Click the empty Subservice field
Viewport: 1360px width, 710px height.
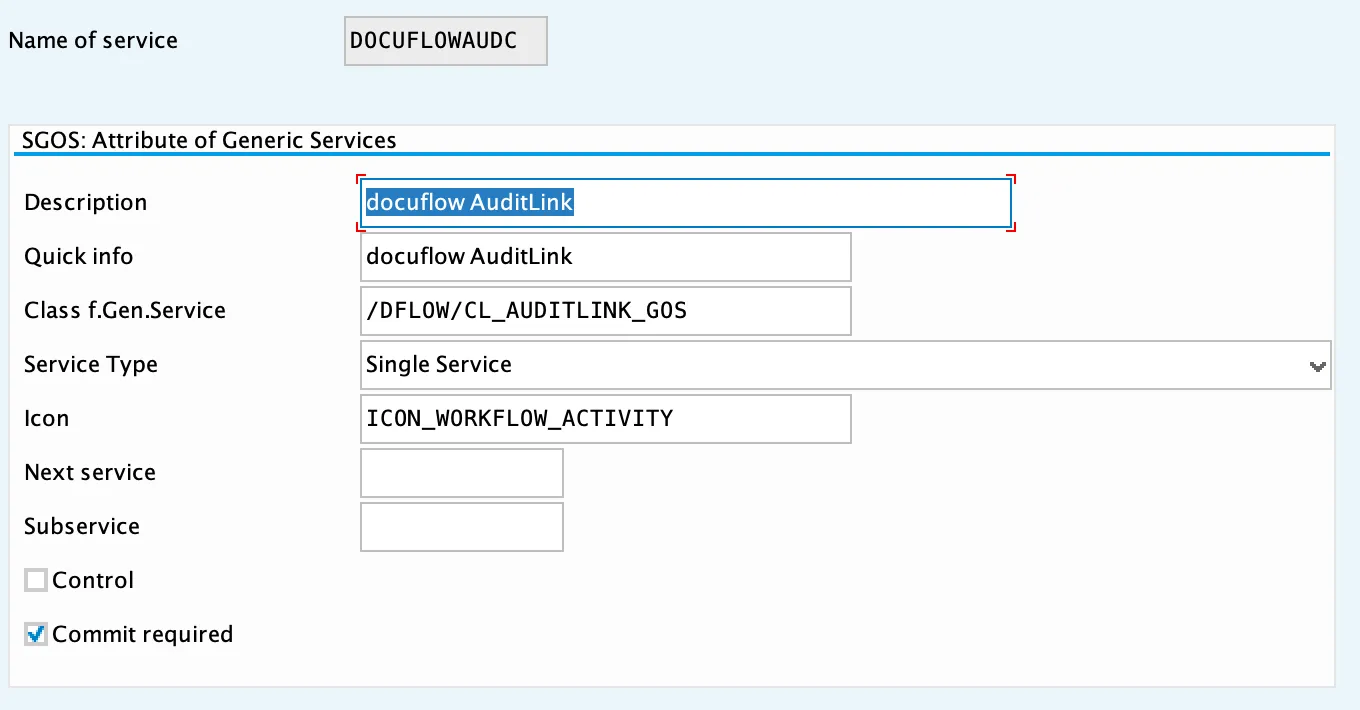[x=461, y=527]
